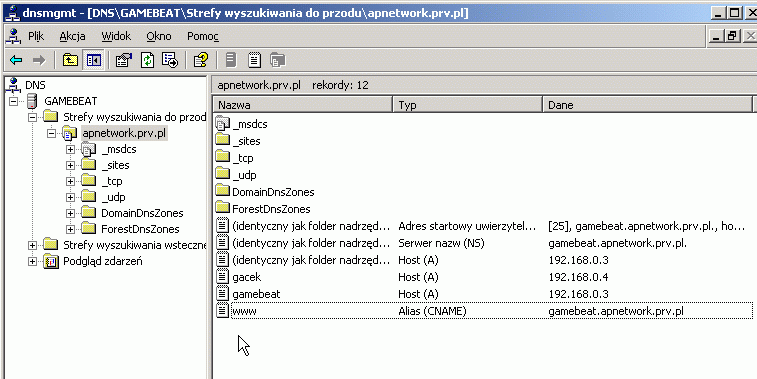
Task: Go back with the left arrow toolbar icon
Action: point(16,60)
